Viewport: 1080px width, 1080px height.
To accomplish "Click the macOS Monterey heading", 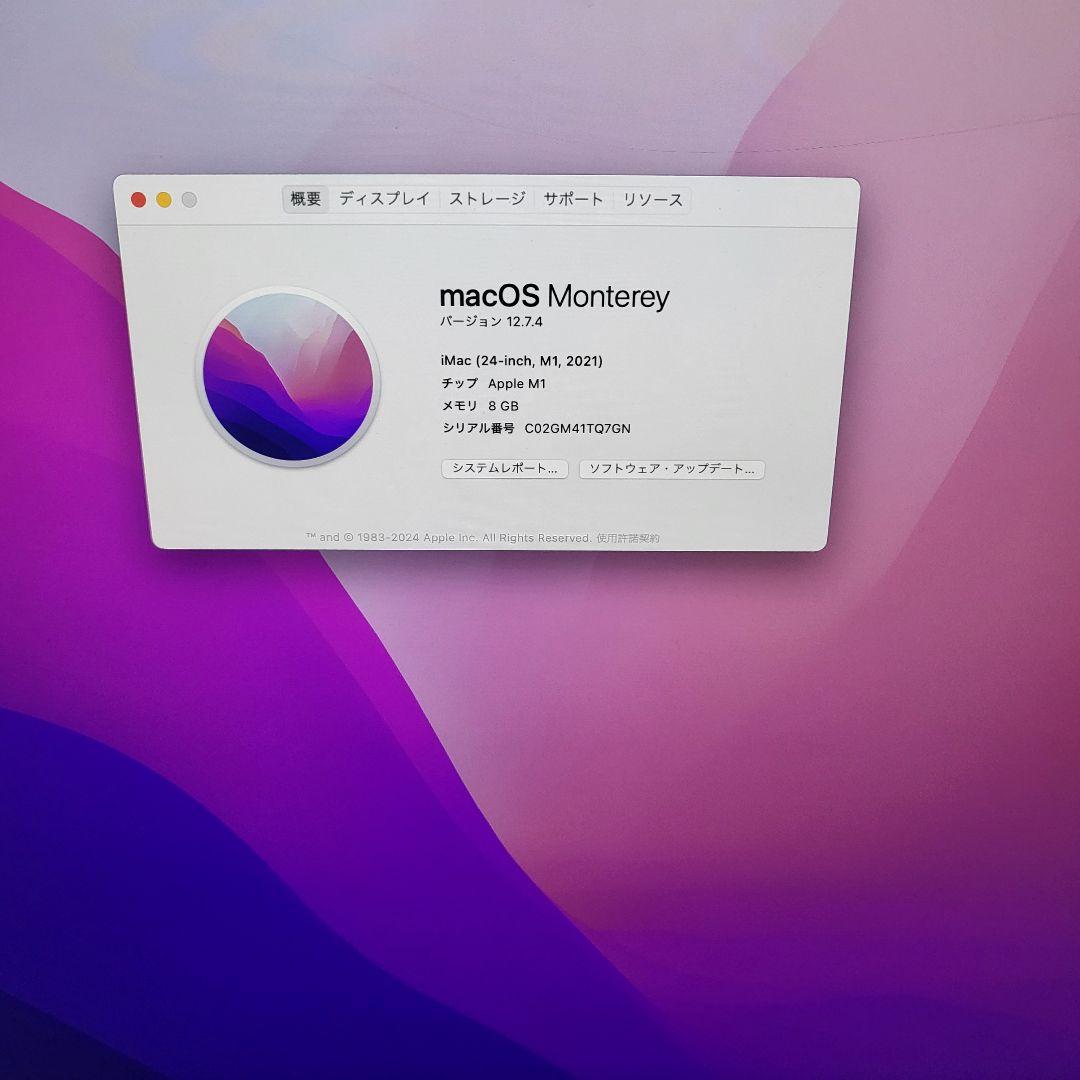I will pos(554,296).
